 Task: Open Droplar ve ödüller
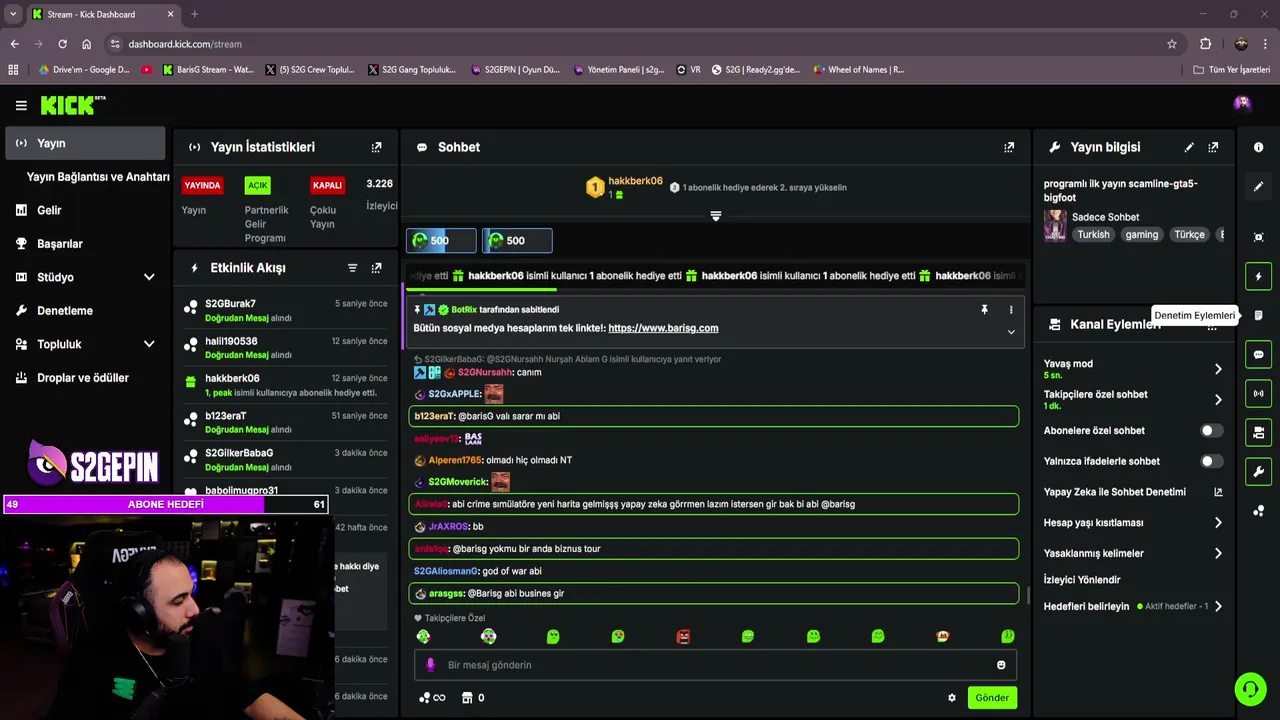(83, 378)
